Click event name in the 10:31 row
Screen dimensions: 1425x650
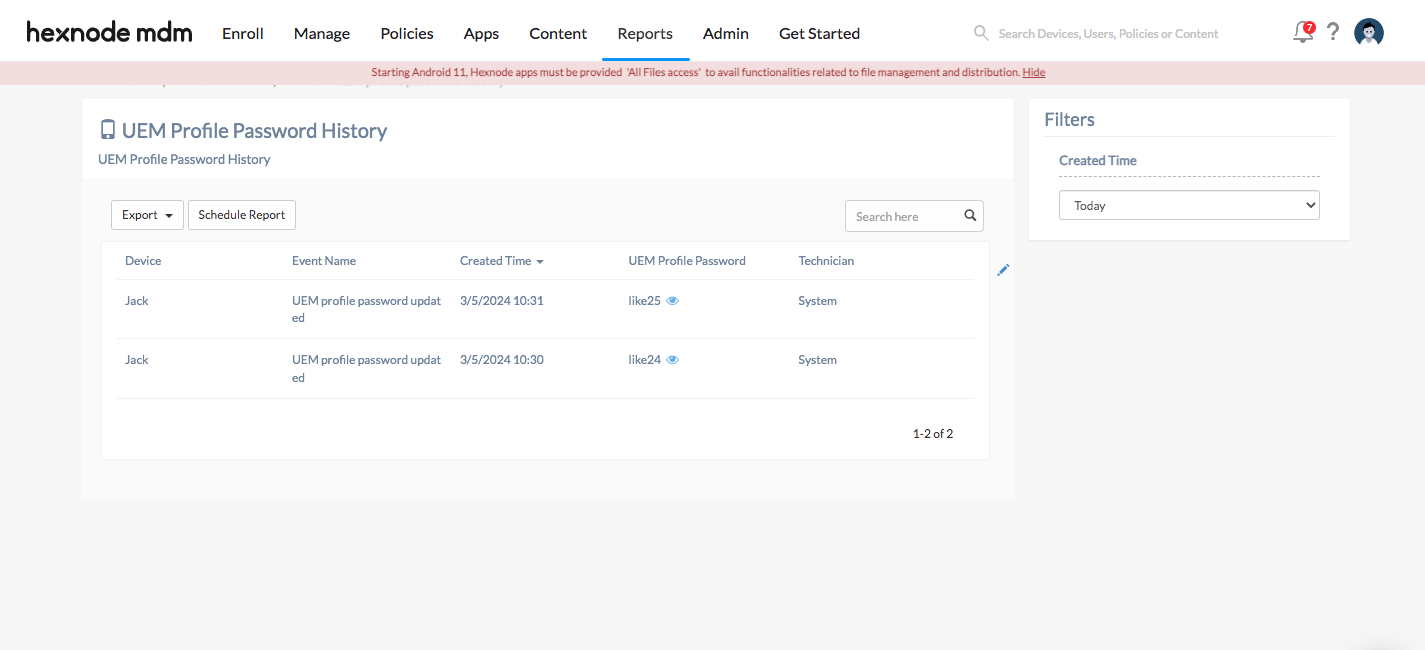(366, 309)
